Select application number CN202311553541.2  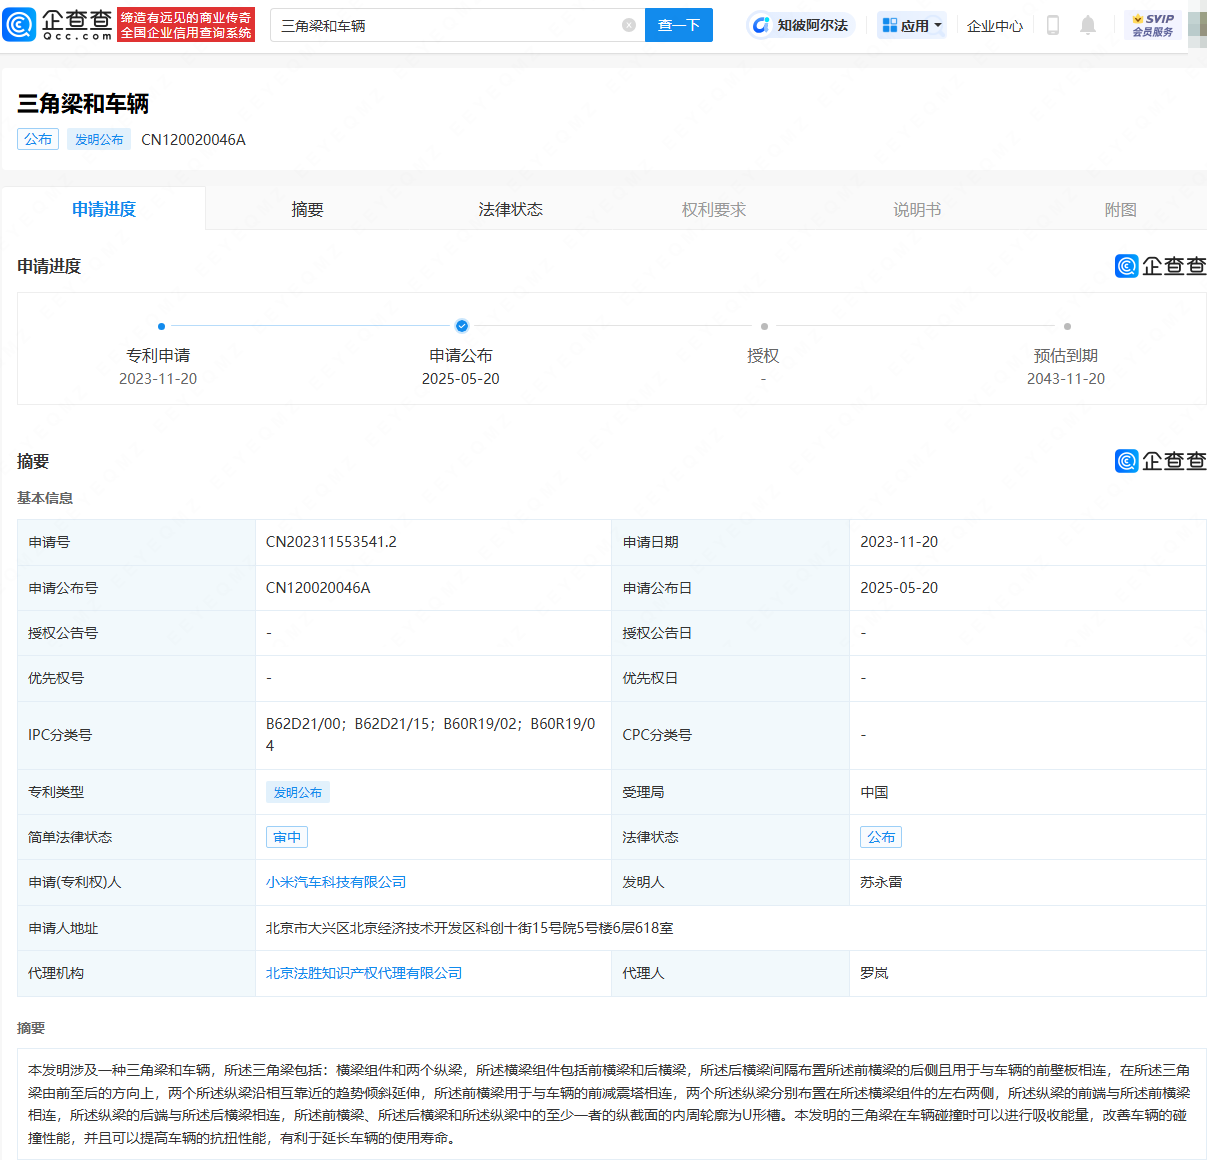pyautogui.click(x=331, y=542)
